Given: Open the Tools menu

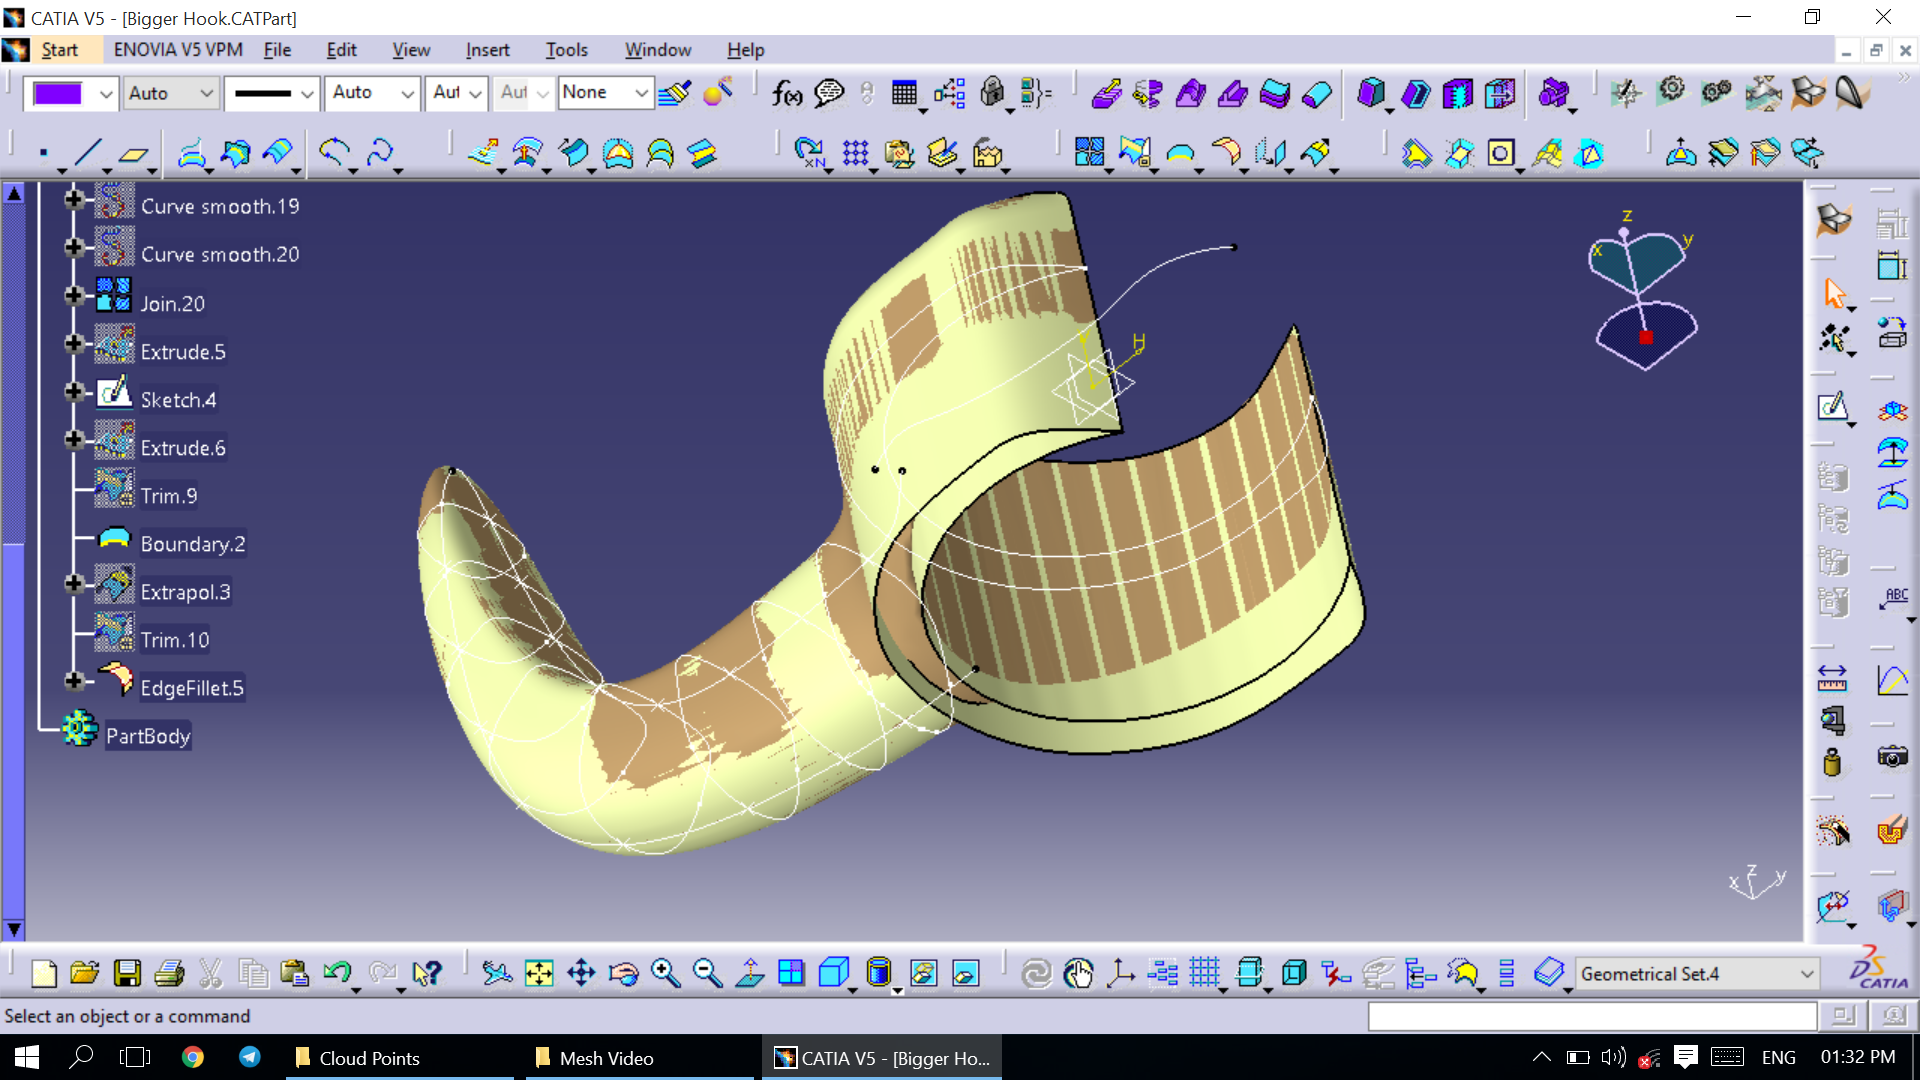Looking at the screenshot, I should tap(566, 50).
